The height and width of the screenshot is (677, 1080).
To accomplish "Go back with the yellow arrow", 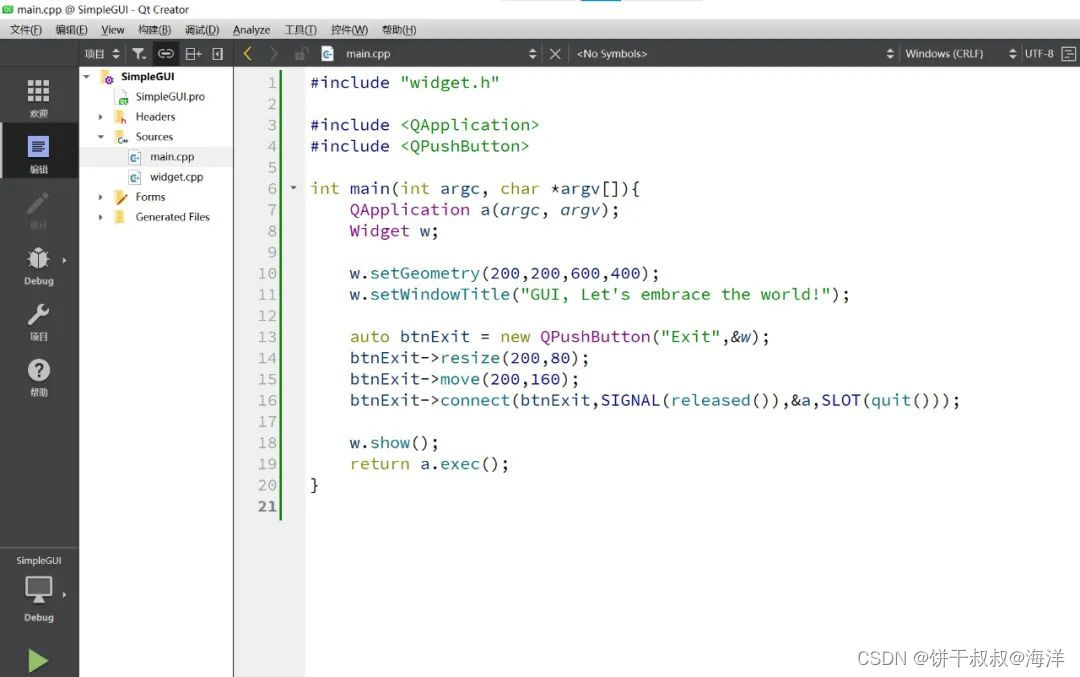I will click(x=248, y=53).
